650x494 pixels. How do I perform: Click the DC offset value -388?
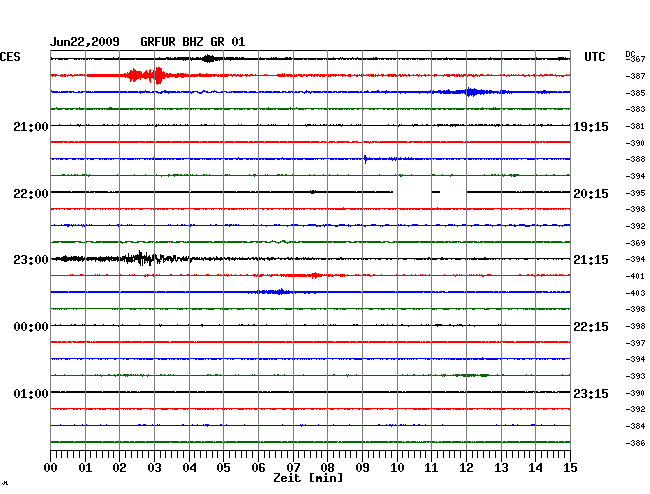[x=635, y=159]
